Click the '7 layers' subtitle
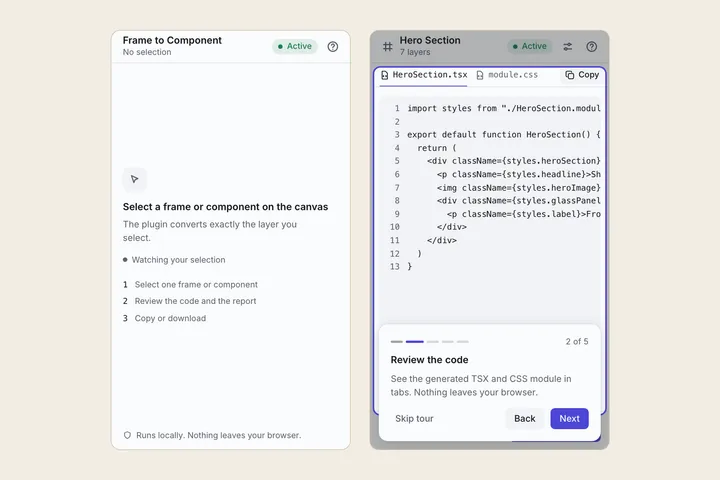 [x=415, y=52]
